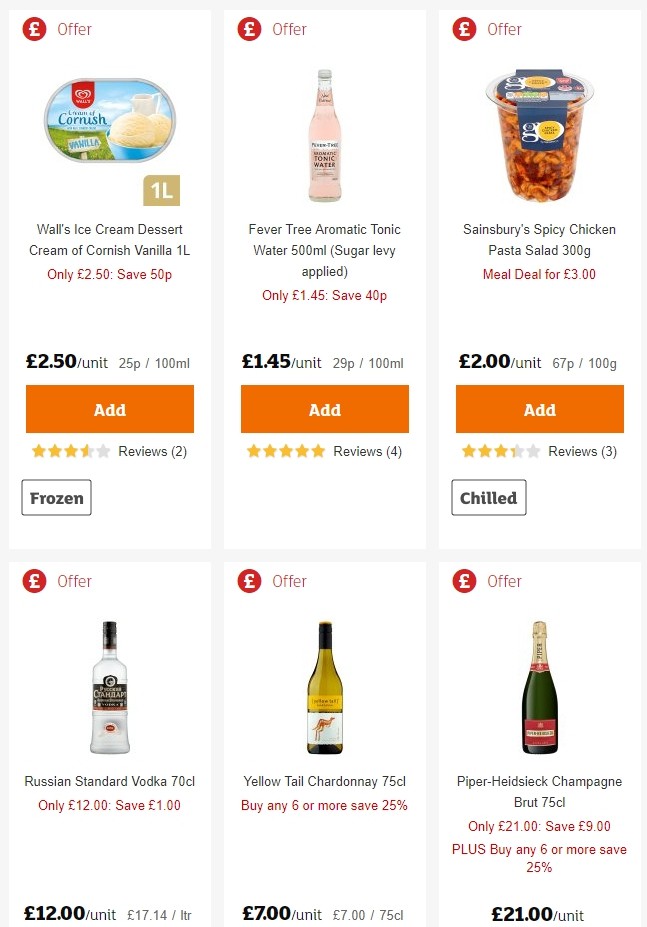
Task: Click the Frozen label on Wall's Ice Cream
Action: click(x=56, y=497)
